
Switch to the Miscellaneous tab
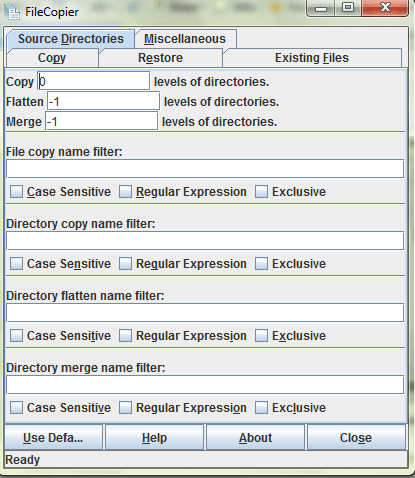[185, 39]
